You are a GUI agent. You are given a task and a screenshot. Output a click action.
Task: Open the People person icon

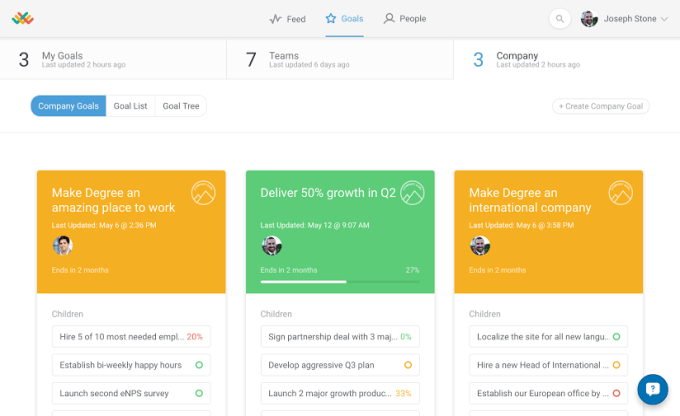(389, 18)
